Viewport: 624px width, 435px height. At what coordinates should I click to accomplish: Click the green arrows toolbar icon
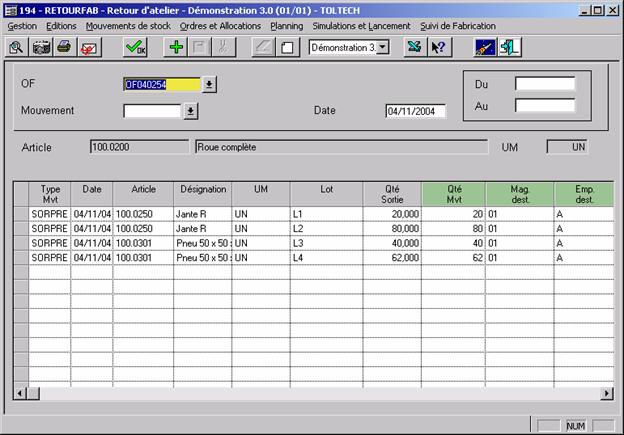[414, 47]
